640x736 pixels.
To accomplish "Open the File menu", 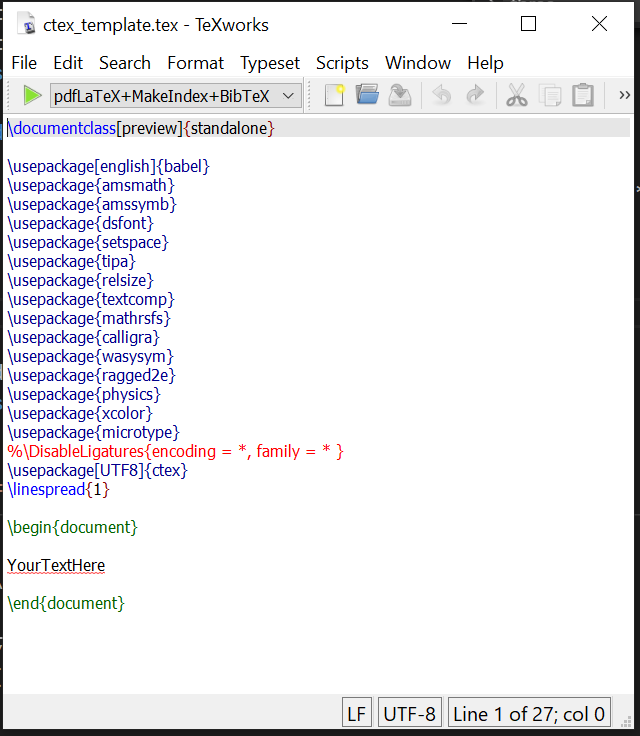I will click(24, 63).
